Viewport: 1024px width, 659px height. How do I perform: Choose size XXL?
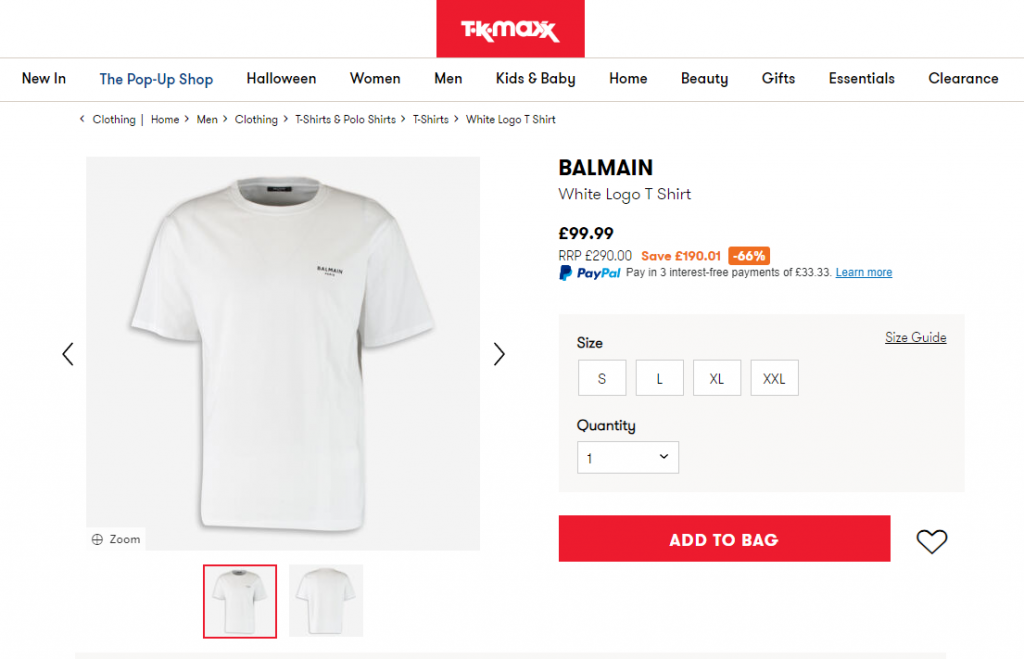[774, 378]
